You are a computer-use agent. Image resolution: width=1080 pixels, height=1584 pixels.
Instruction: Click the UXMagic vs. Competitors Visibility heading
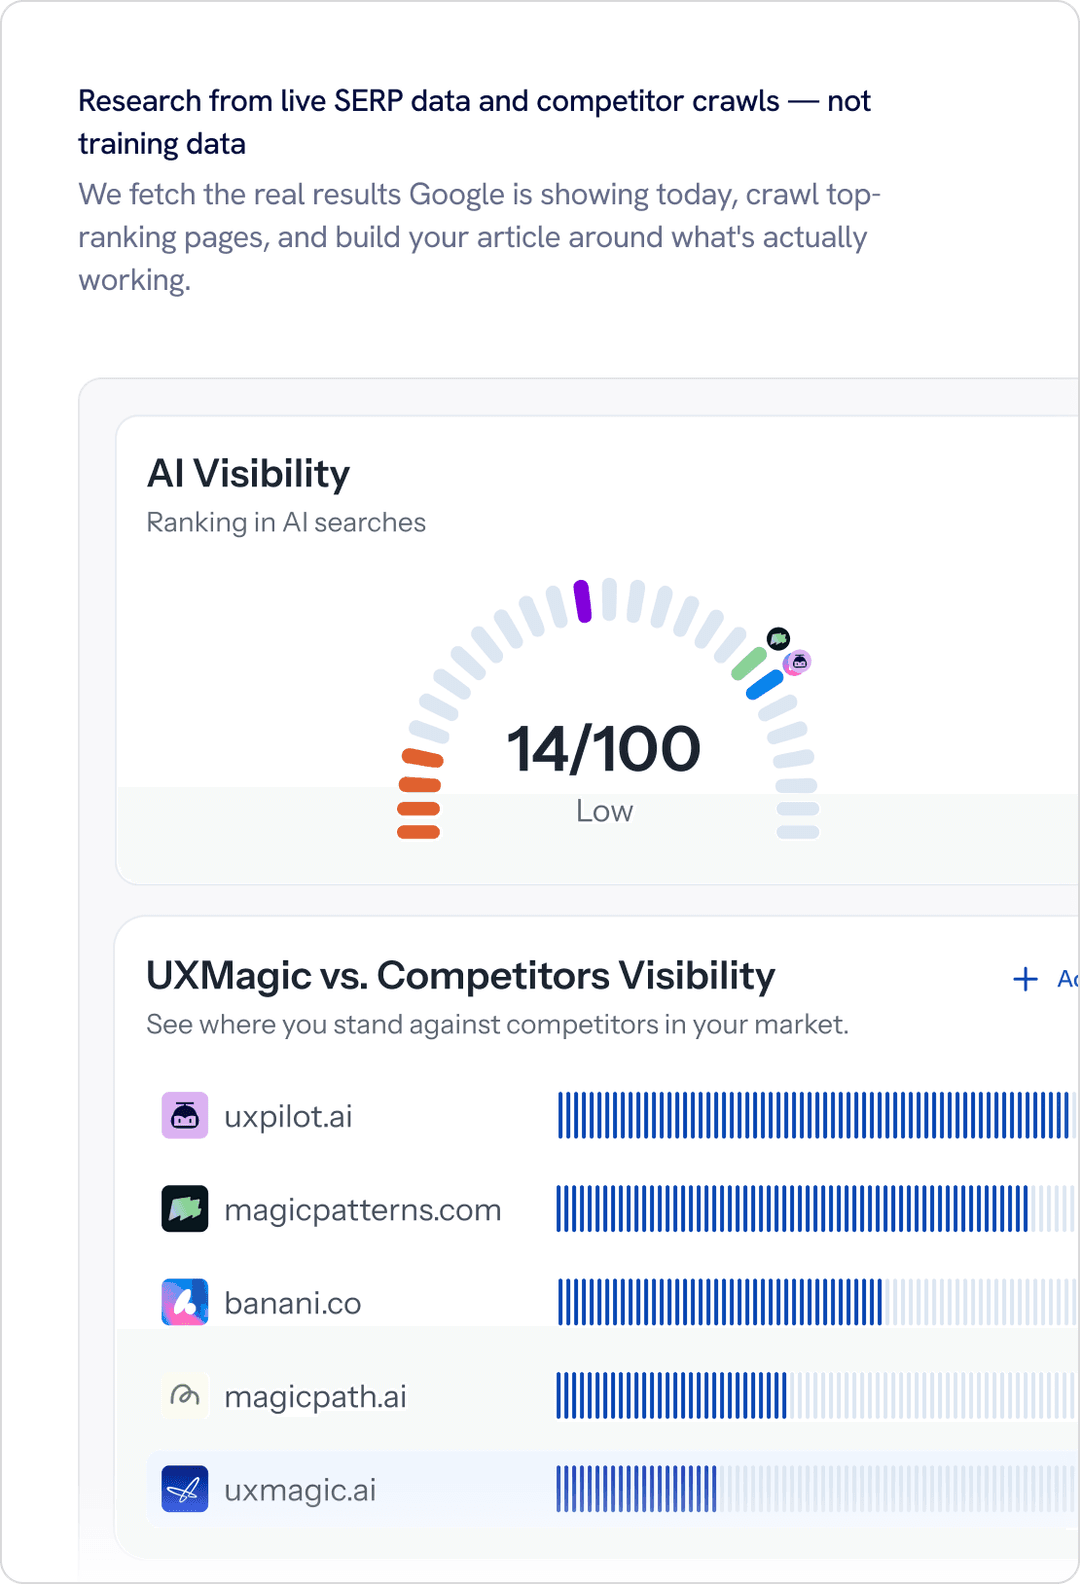pos(461,976)
